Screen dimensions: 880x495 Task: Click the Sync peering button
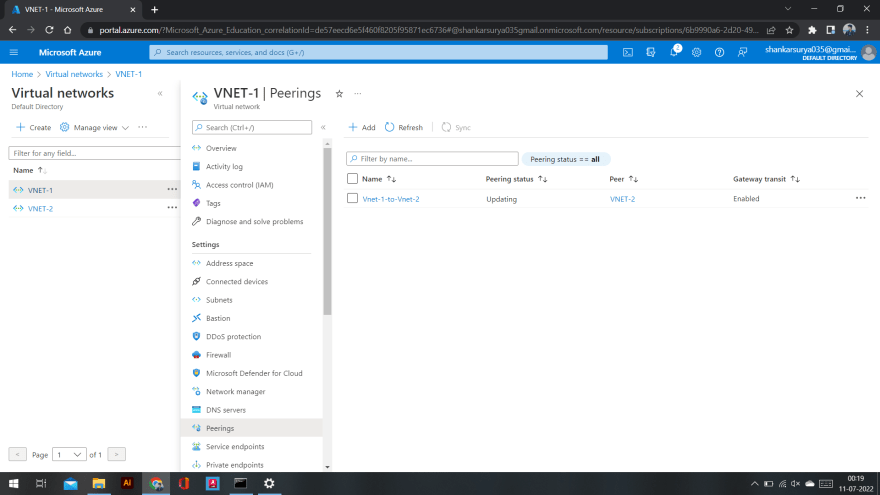pos(456,127)
